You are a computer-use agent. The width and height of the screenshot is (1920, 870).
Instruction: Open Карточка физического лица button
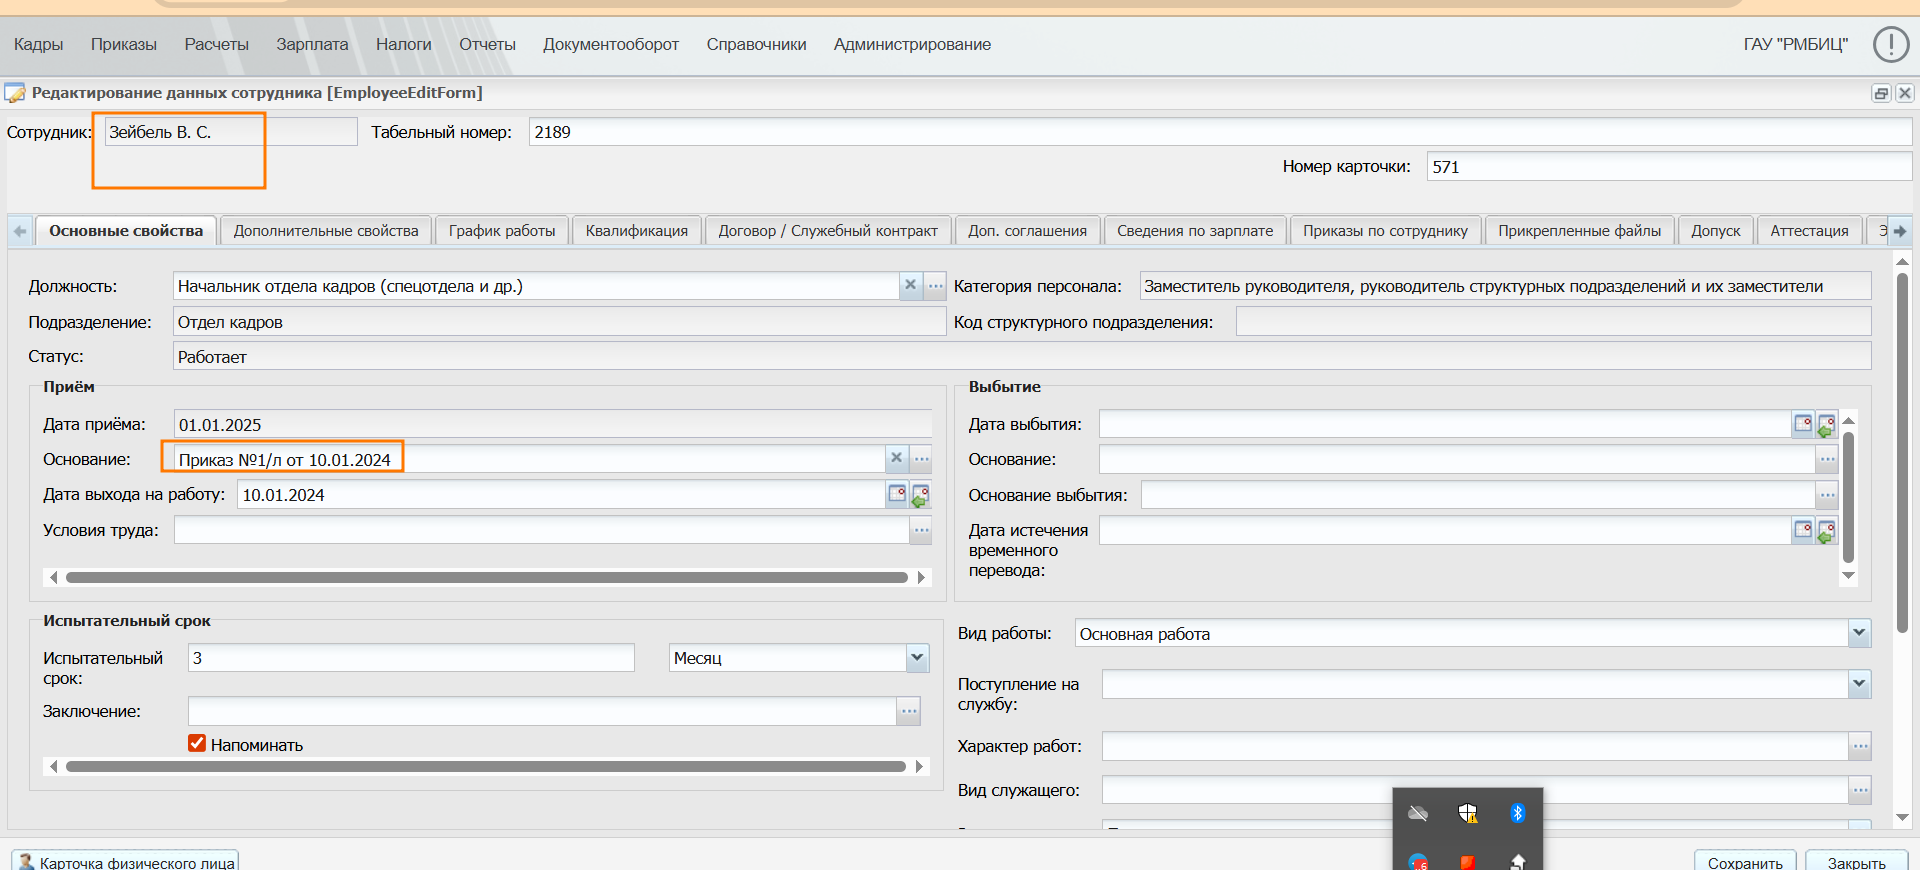(126, 861)
